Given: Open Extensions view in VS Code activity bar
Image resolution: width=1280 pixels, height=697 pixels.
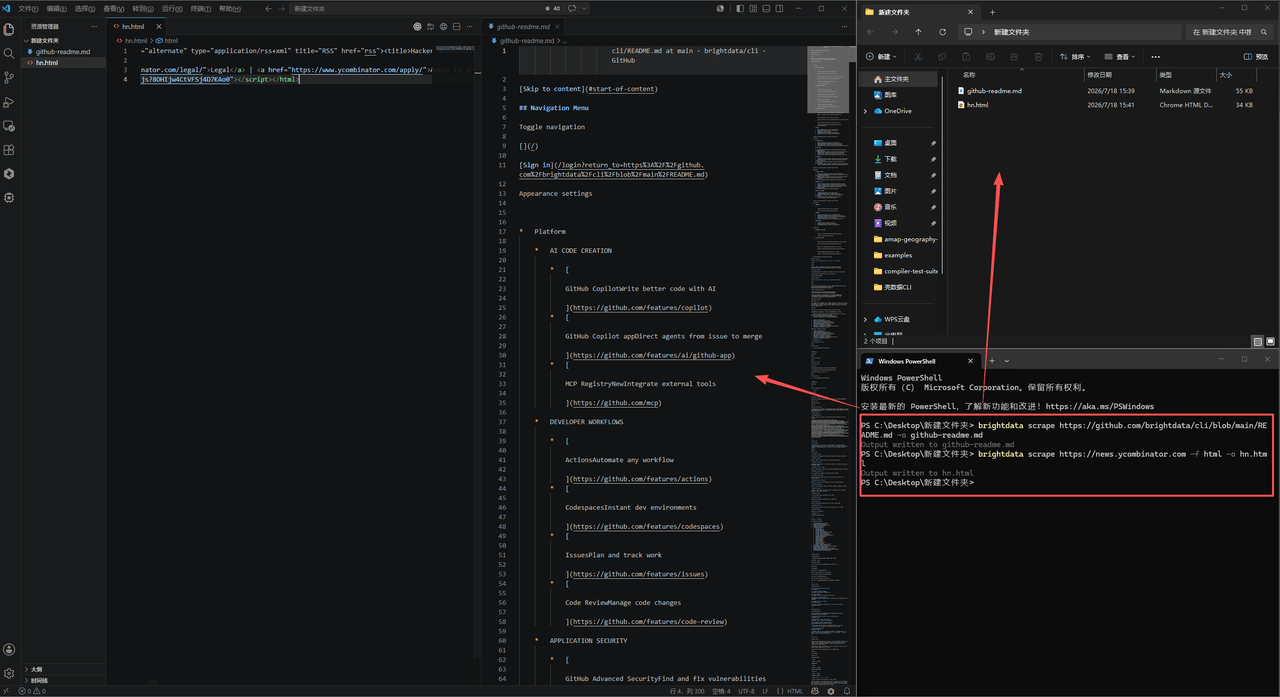Looking at the screenshot, I should tap(9, 150).
